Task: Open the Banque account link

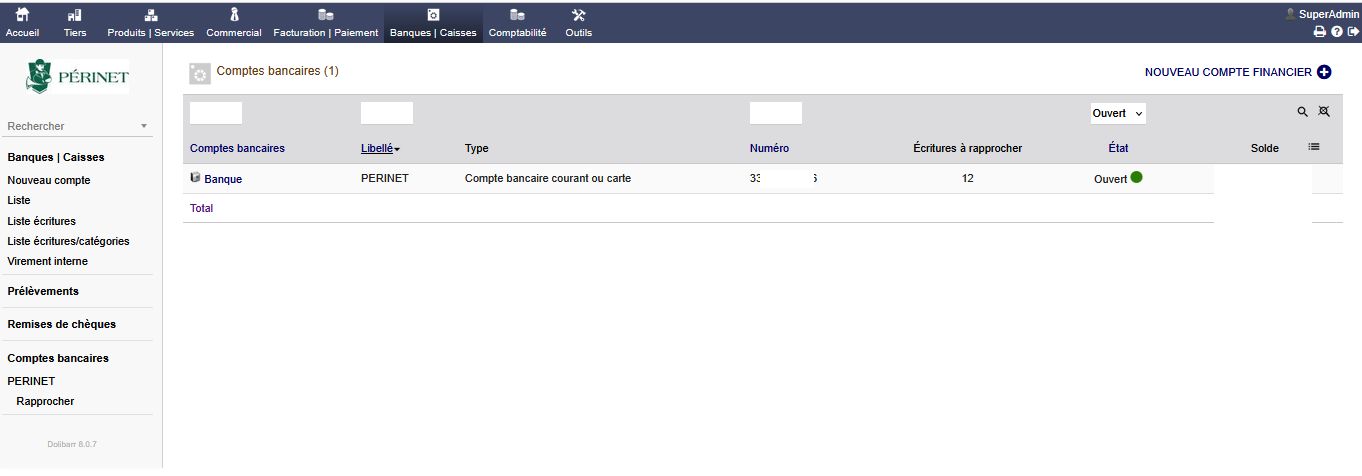Action: click(223, 179)
